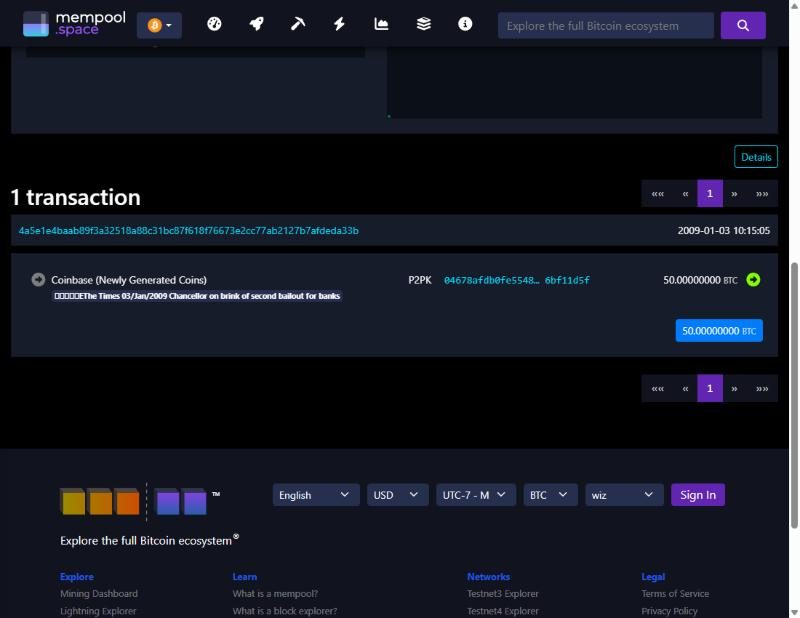Go to last page in top pagination
Image resolution: width=800 pixels, height=618 pixels.
tap(762, 194)
